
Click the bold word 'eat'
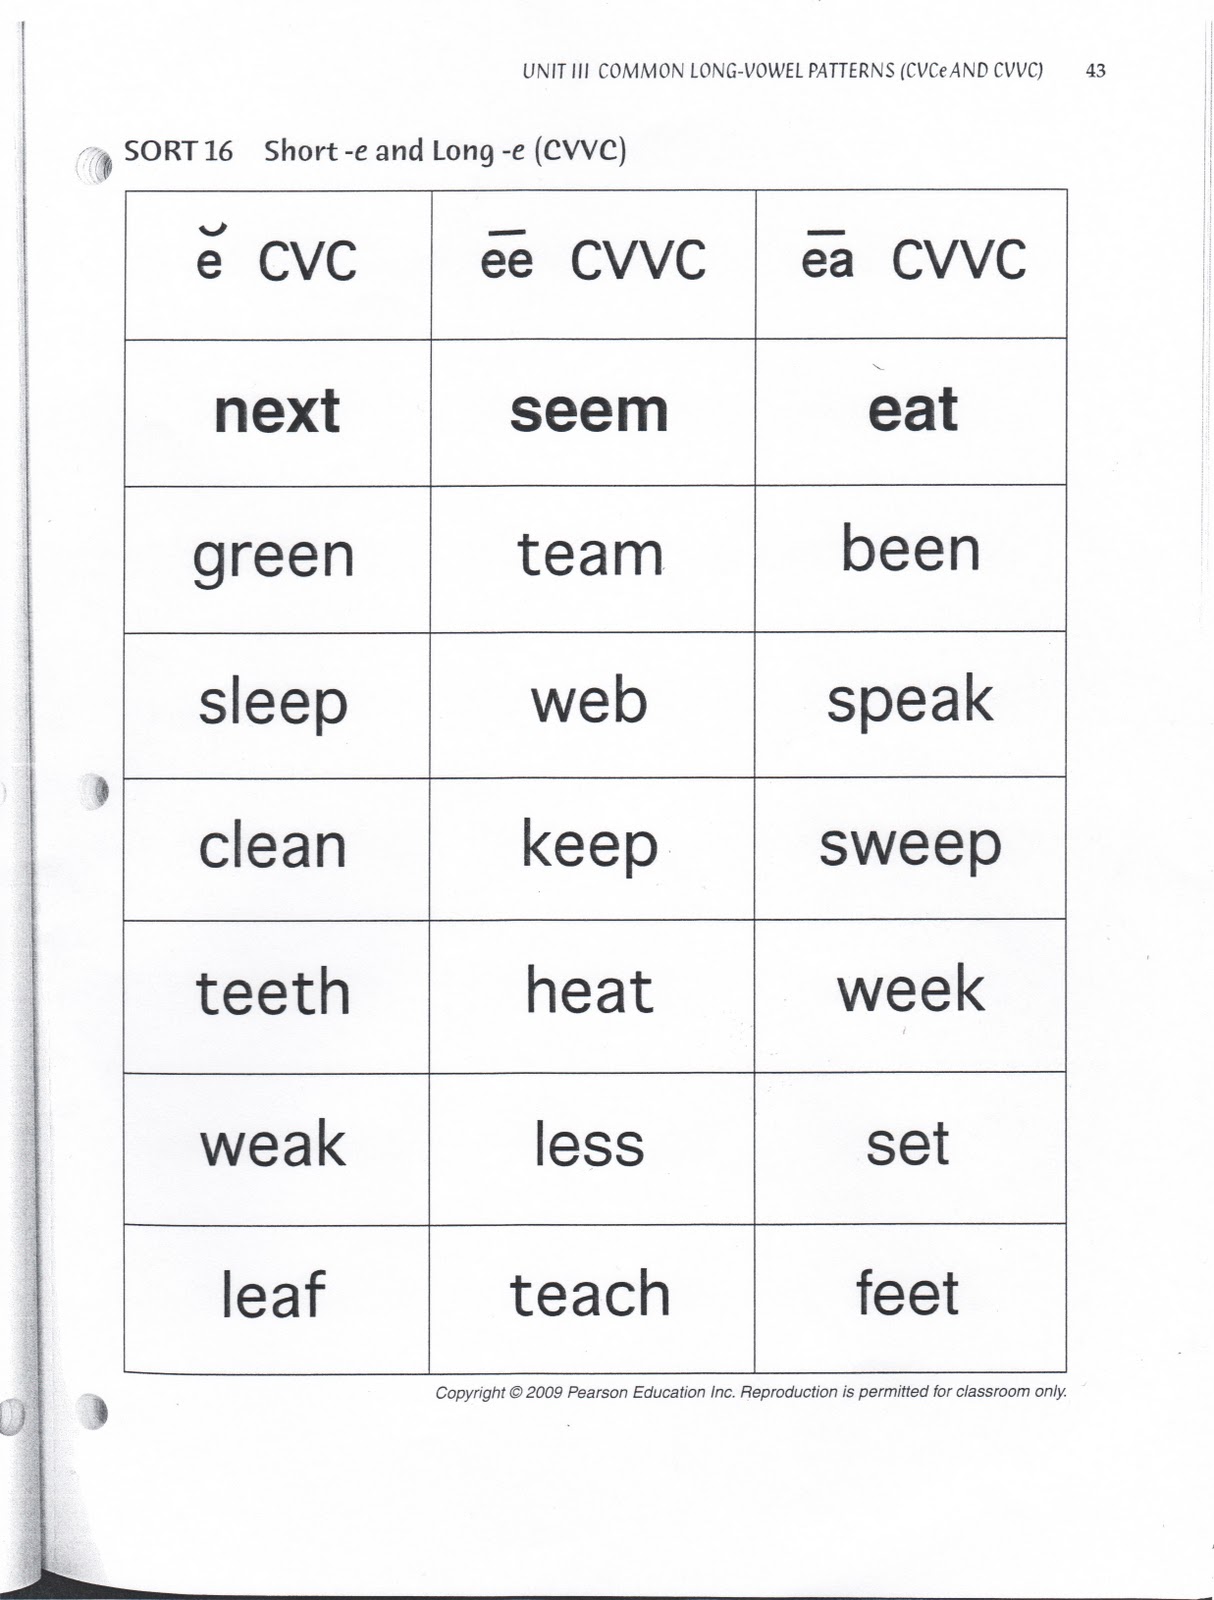[912, 410]
